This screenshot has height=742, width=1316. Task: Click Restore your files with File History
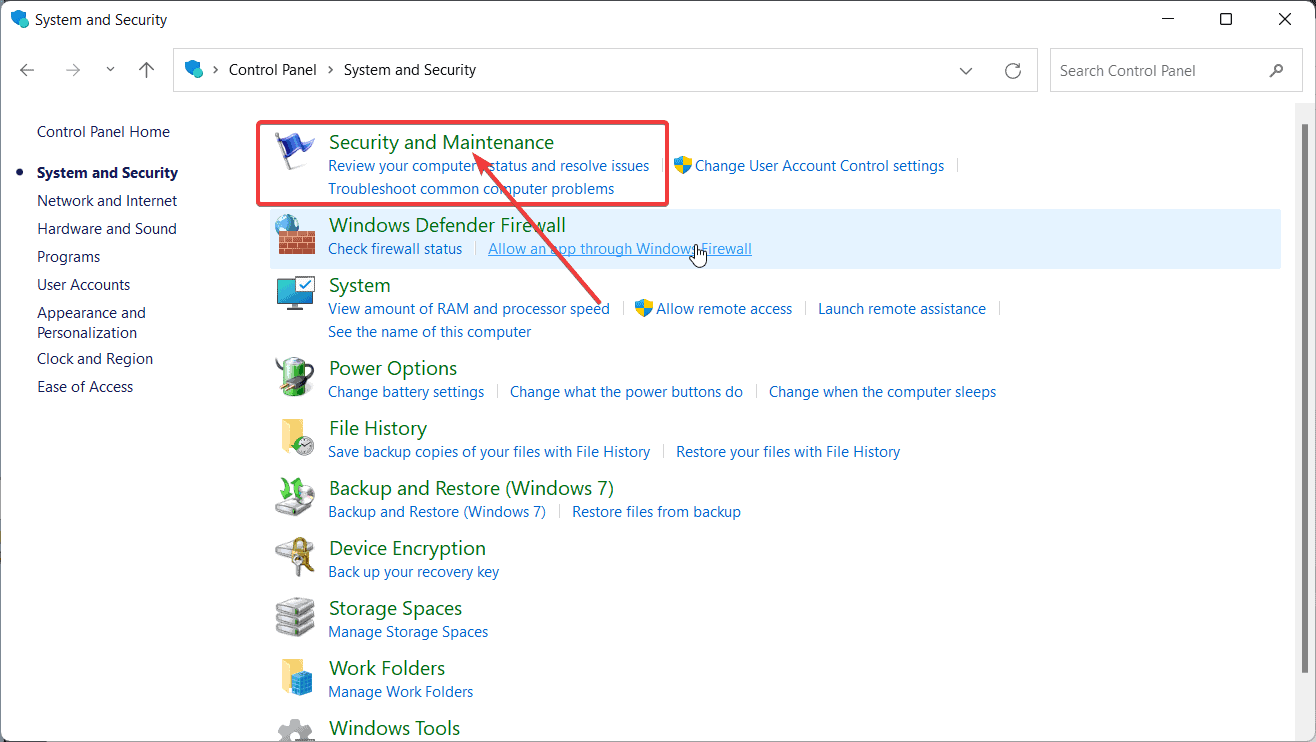click(788, 452)
